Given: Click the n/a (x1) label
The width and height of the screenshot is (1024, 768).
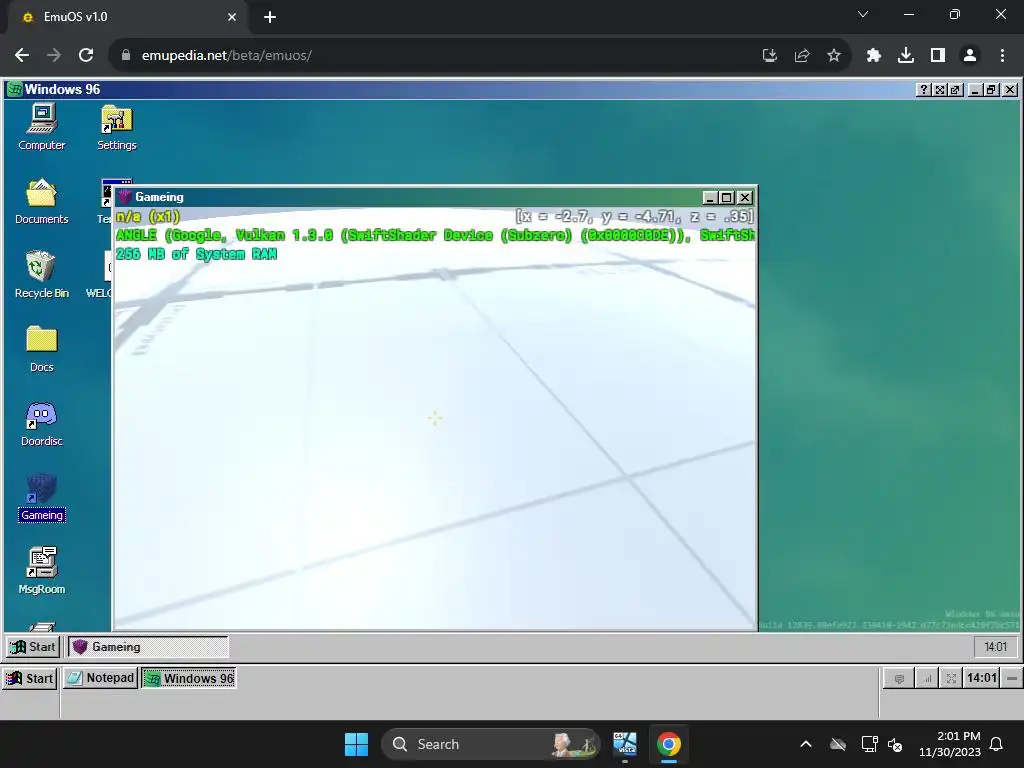Looking at the screenshot, I should (148, 216).
